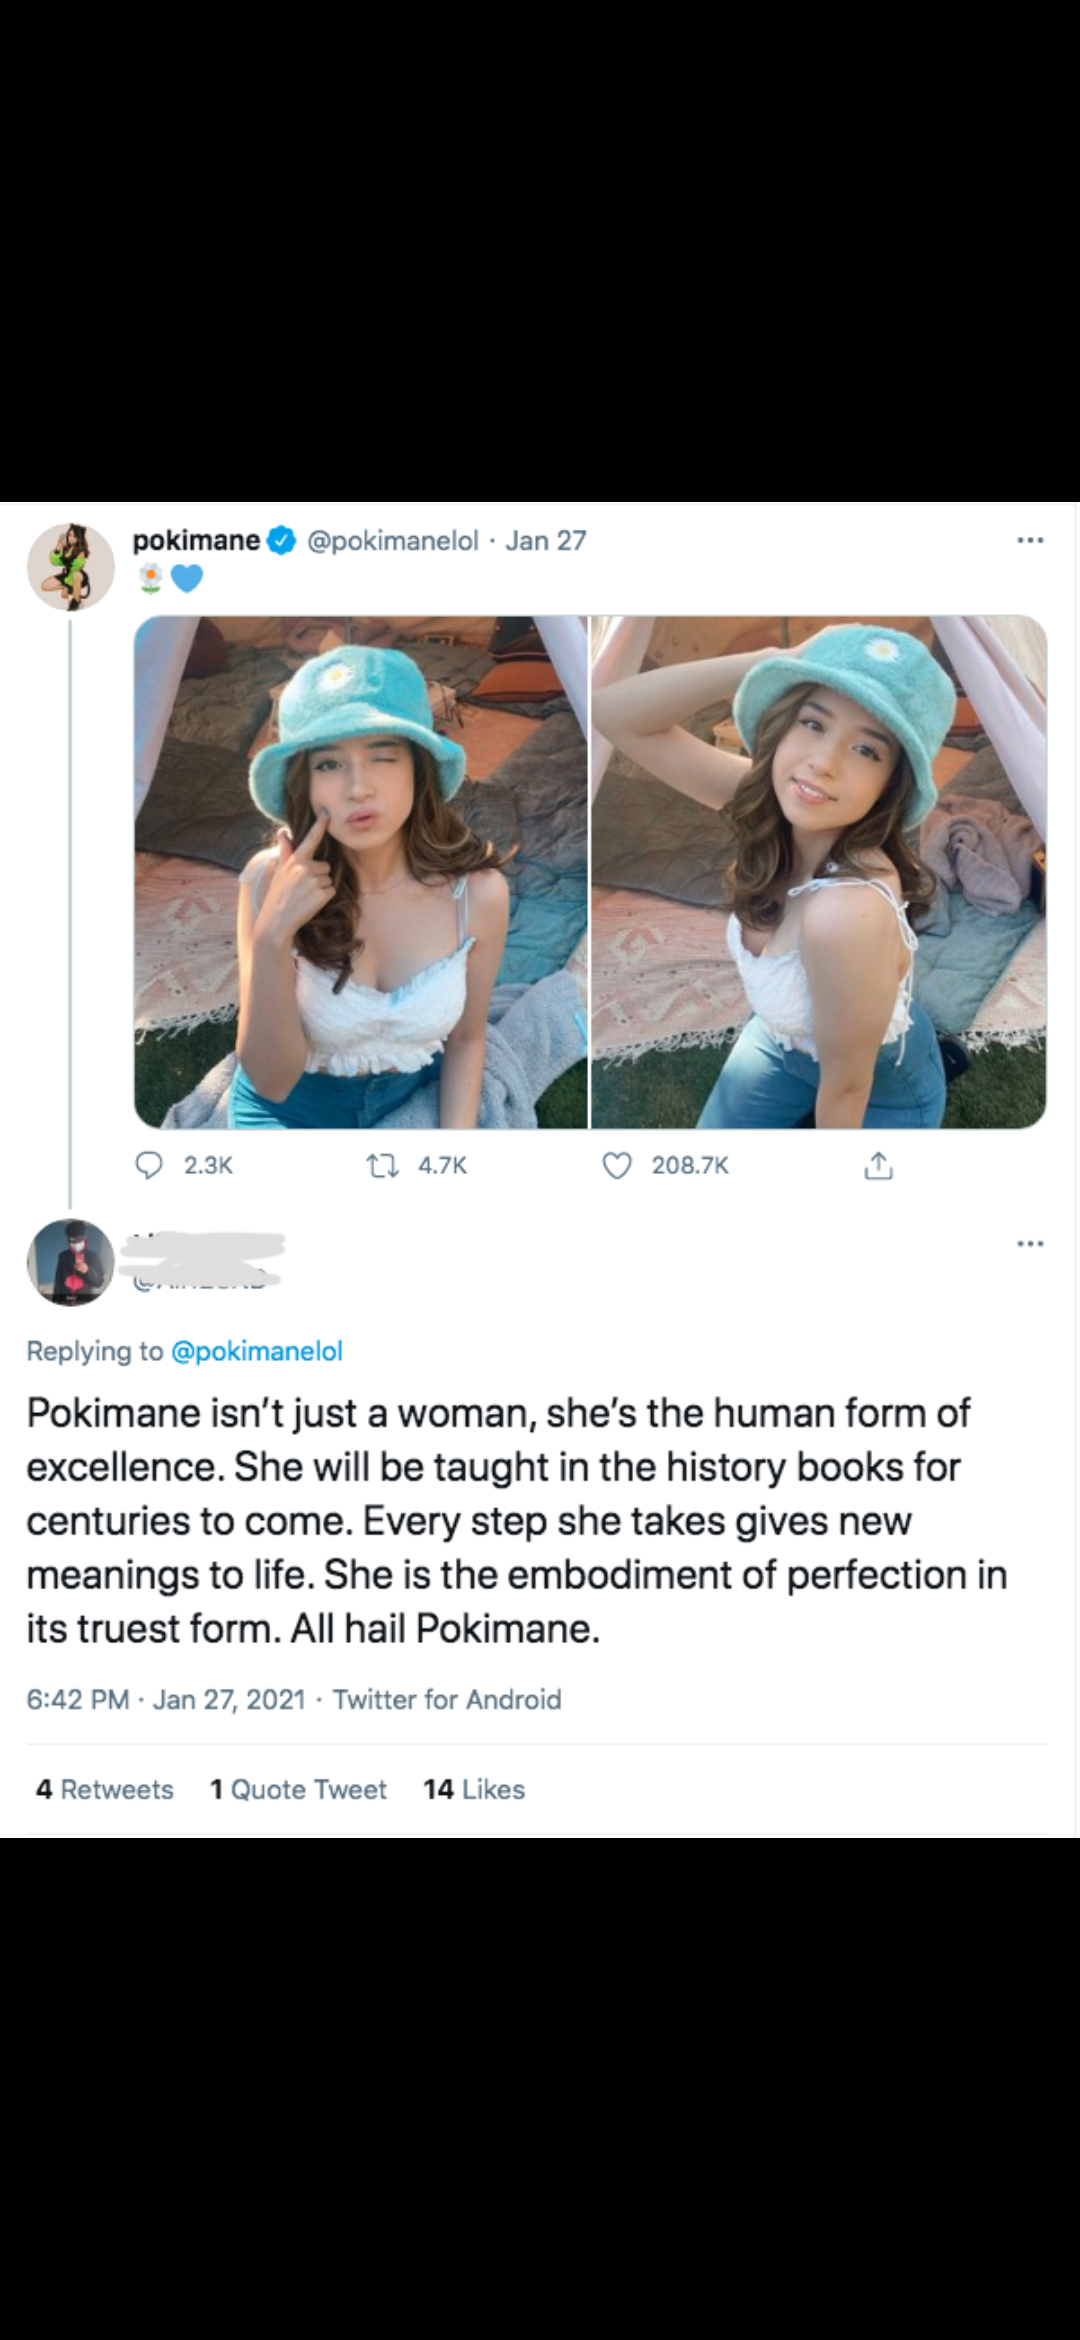The width and height of the screenshot is (1080, 2340).
Task: Click the @pokimanelol handle in header
Action: pos(392,541)
